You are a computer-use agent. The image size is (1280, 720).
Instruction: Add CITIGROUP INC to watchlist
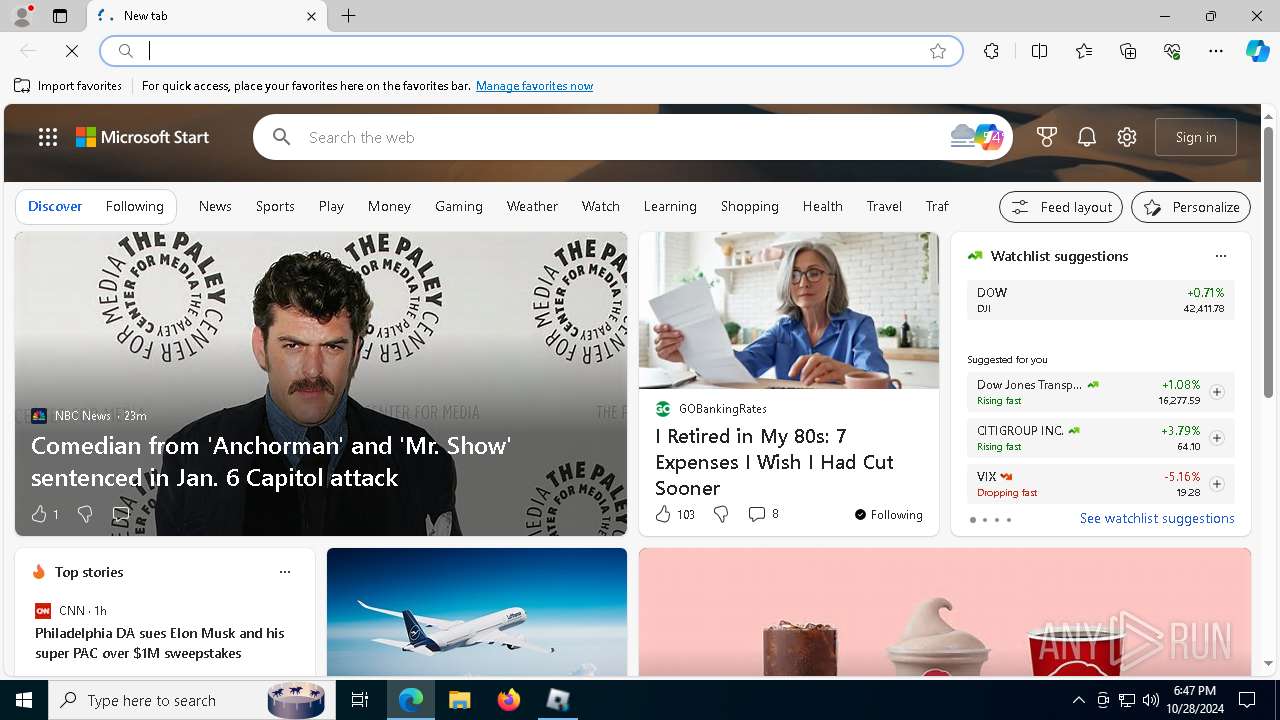point(1217,438)
